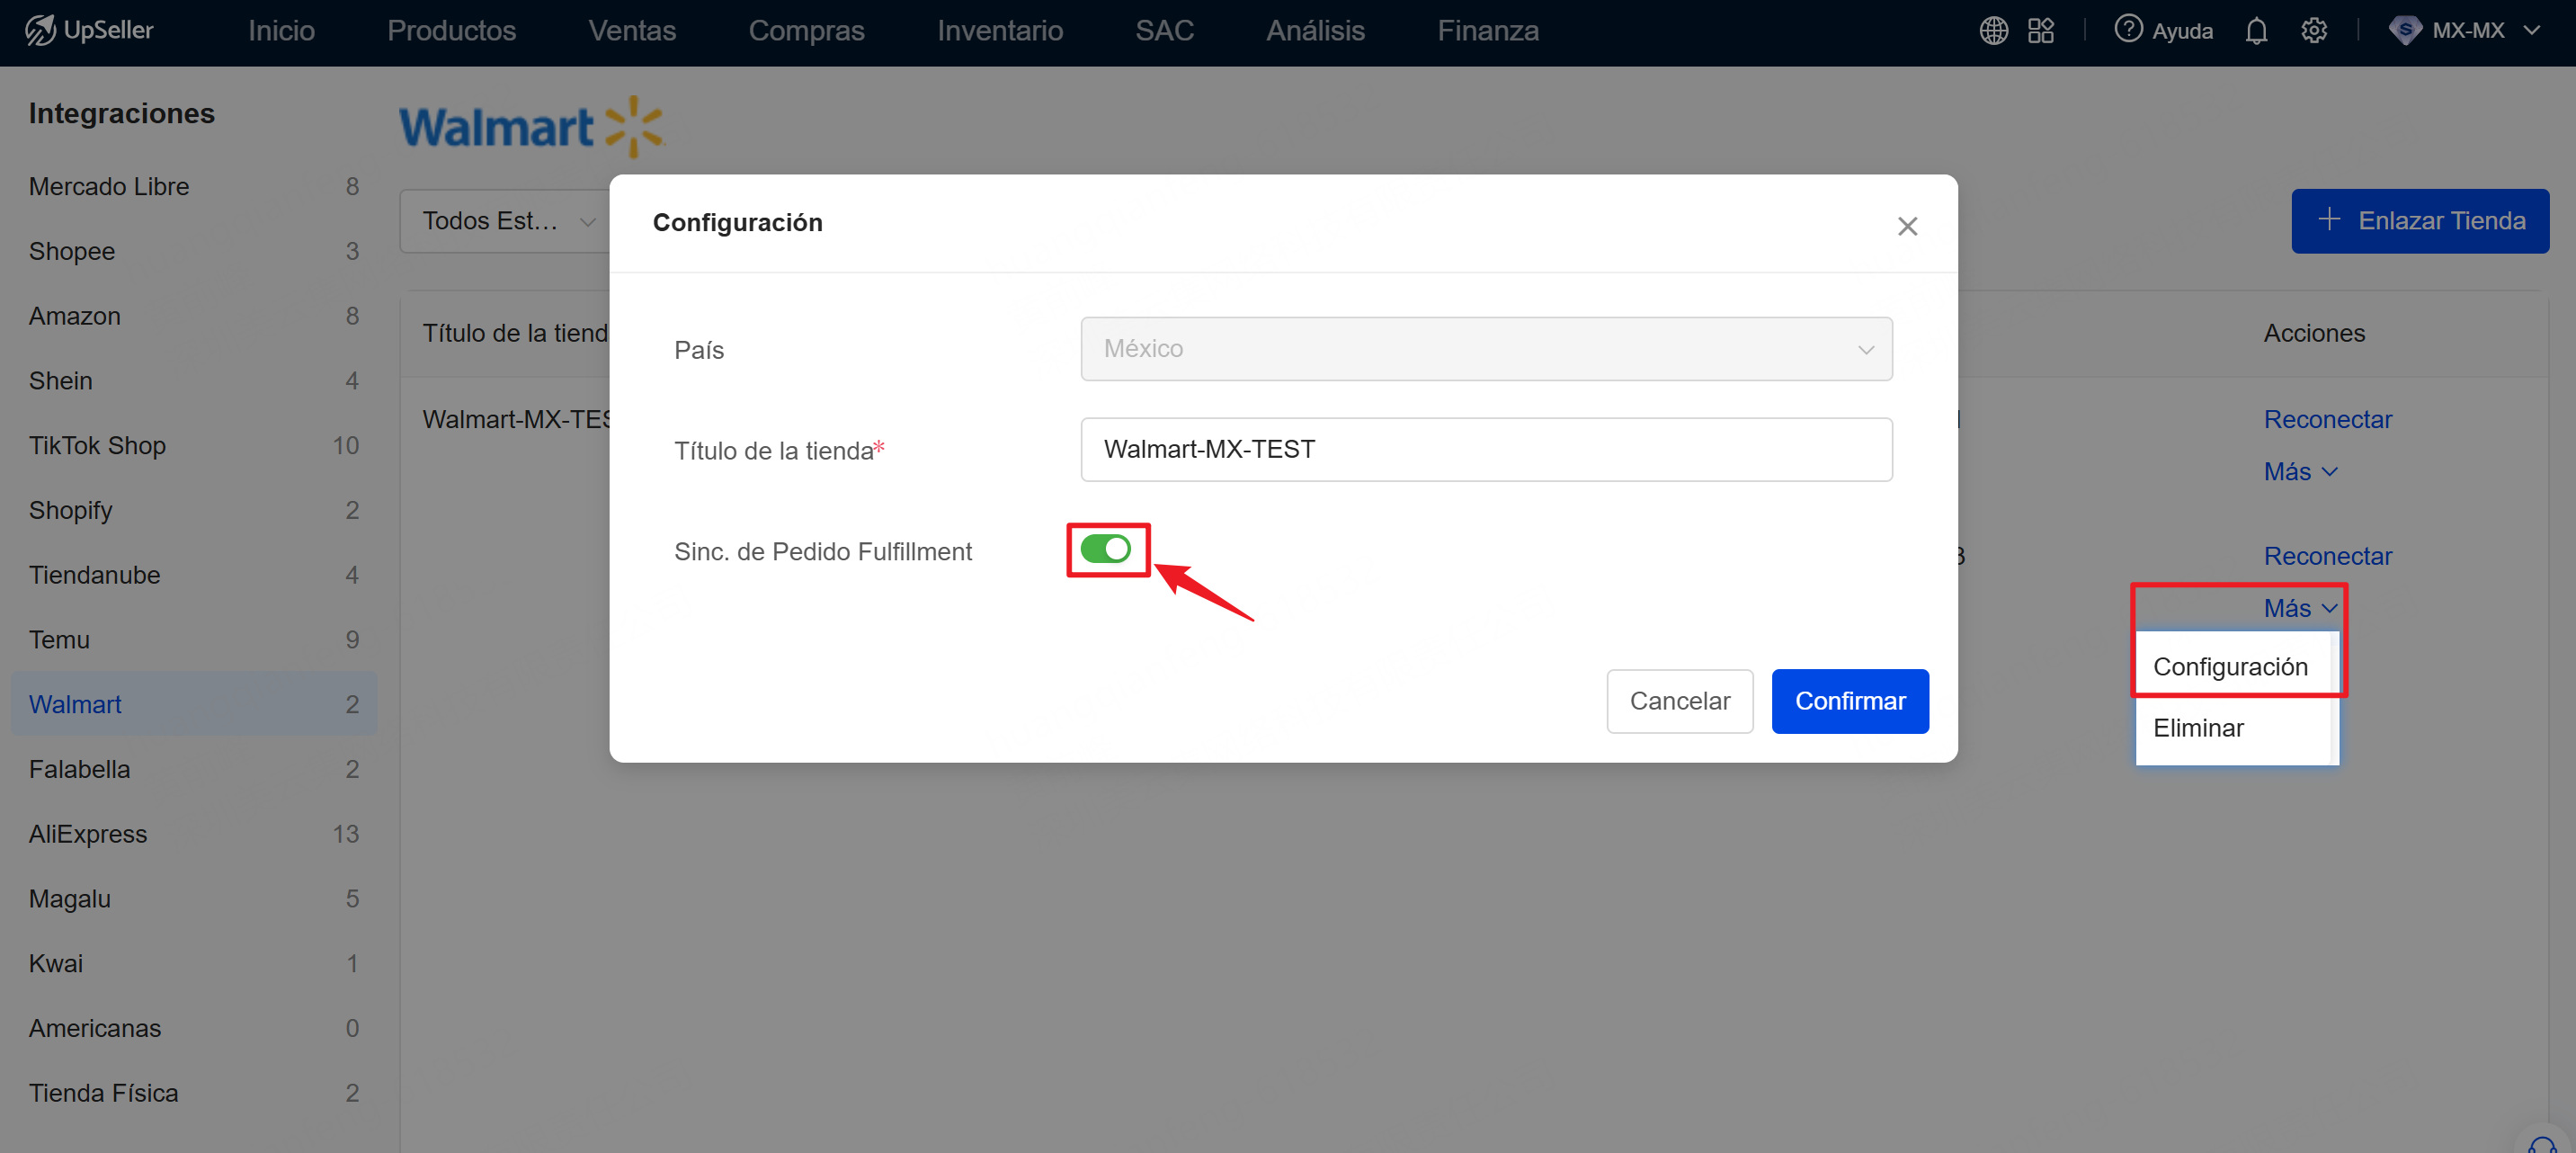Click the Confirmar button
Viewport: 2576px width, 1153px height.
tap(1849, 701)
